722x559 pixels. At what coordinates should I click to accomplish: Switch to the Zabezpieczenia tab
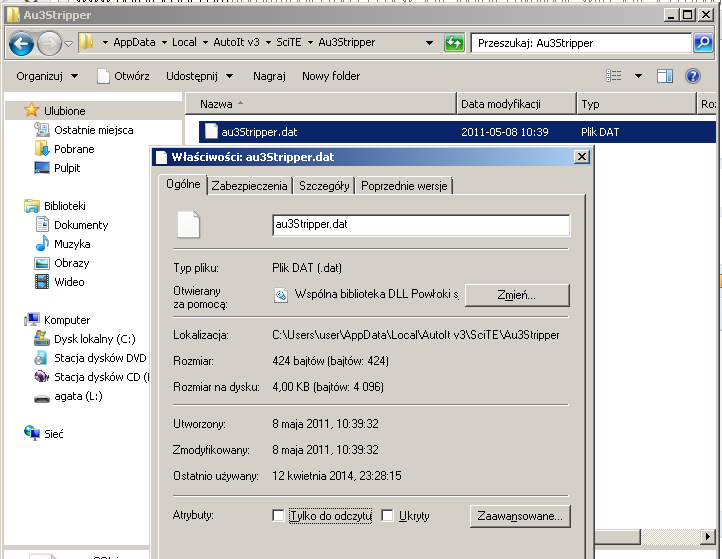click(249, 186)
